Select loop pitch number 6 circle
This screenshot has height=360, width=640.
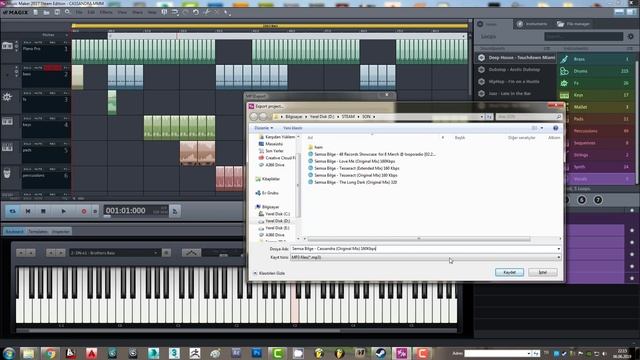[582, 200]
